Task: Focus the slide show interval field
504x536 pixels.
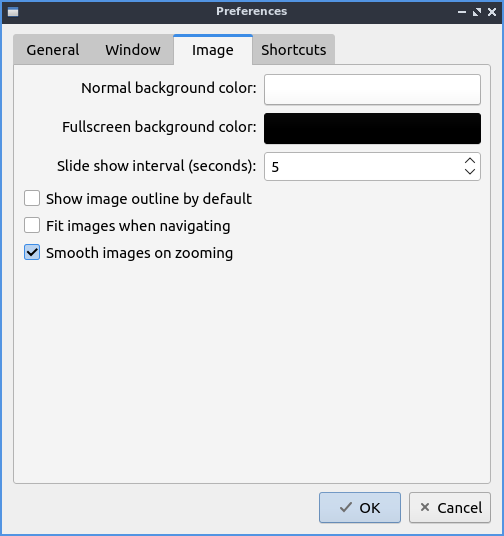Action: 363,166
